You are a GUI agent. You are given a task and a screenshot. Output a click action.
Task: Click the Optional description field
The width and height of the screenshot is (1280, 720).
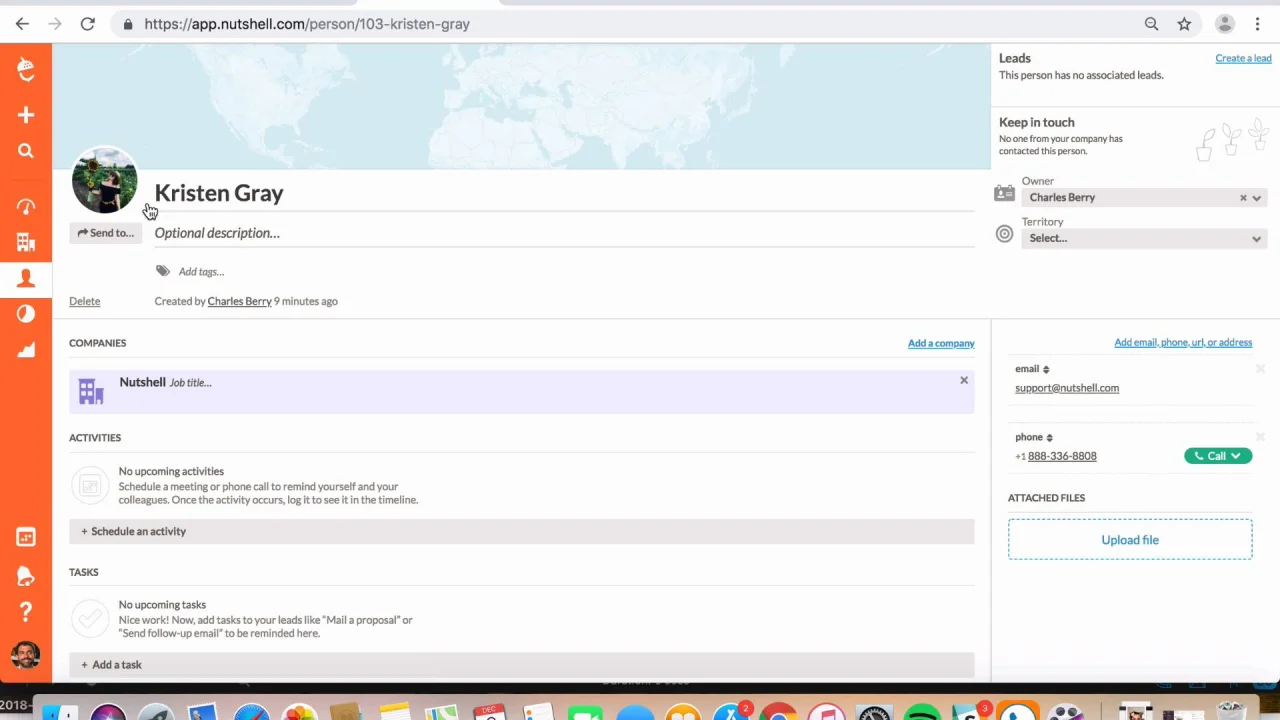[564, 233]
